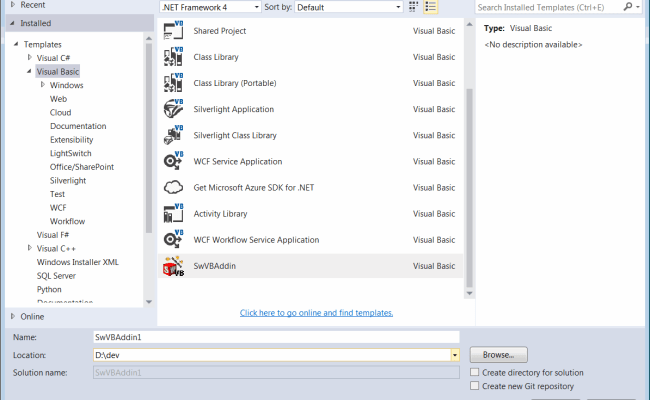Screen dimensions: 650x400
Task: Select Python templates
Action: click(x=49, y=289)
